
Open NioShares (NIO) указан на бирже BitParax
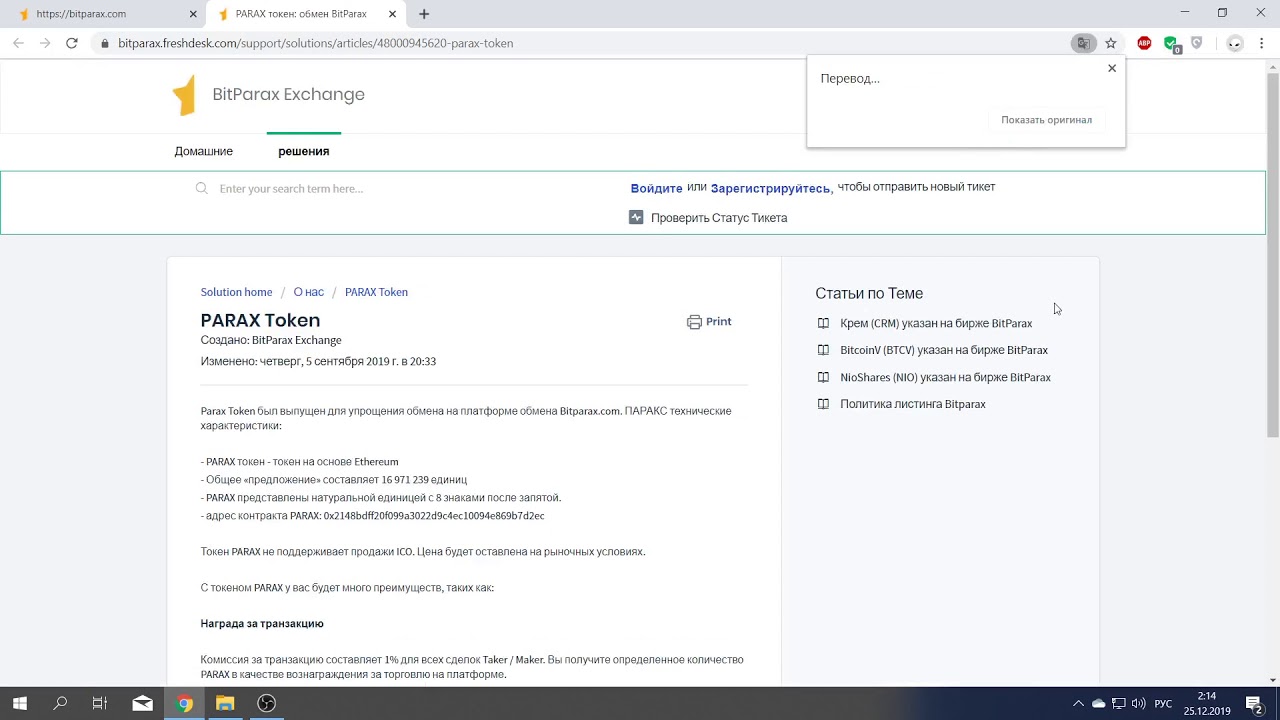click(945, 377)
